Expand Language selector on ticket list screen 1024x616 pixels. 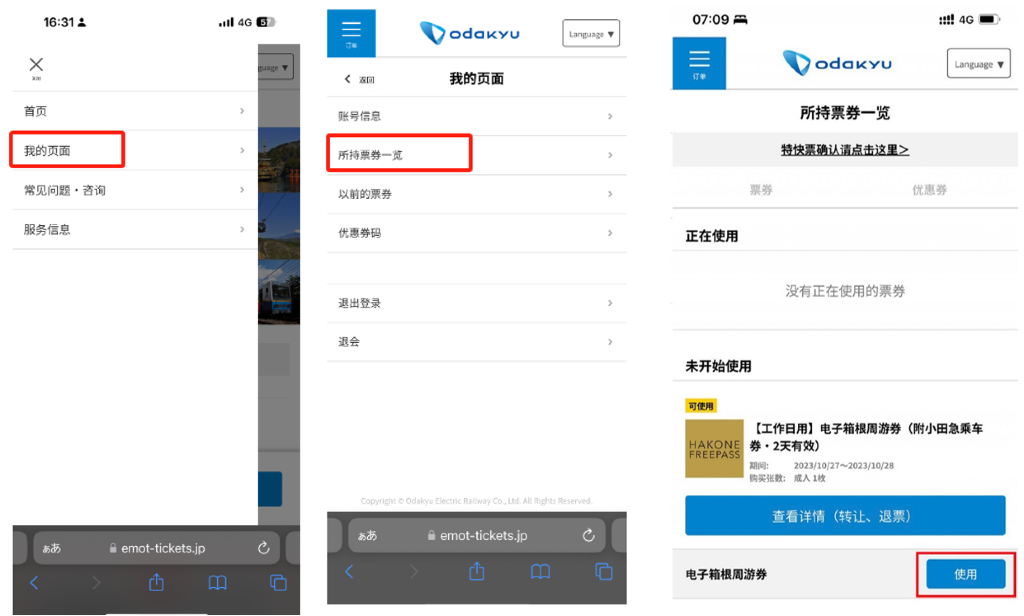point(978,64)
